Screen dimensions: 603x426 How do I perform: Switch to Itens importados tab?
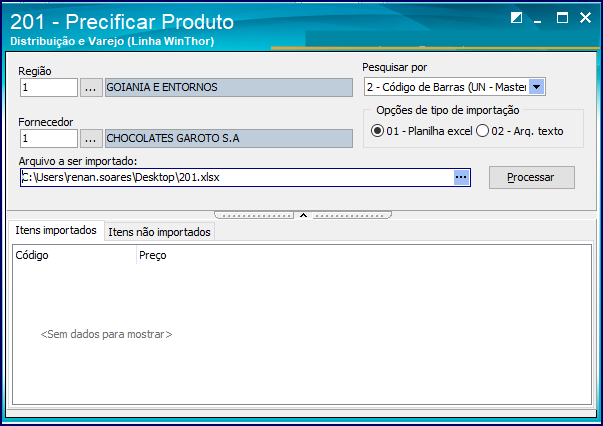click(56, 230)
